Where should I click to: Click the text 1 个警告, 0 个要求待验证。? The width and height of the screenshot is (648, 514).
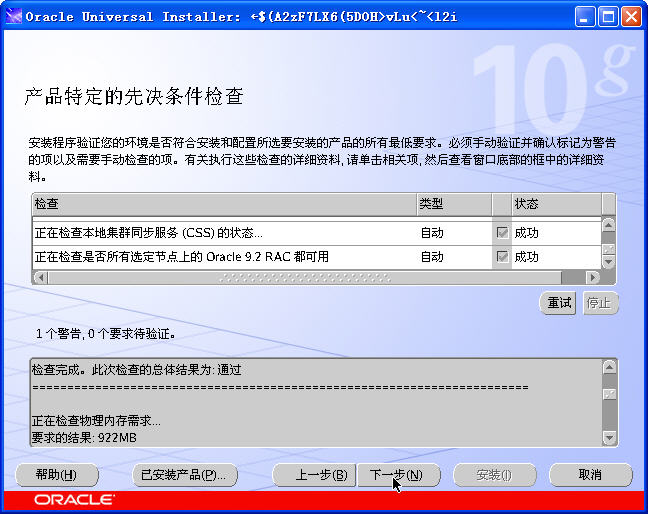[105, 333]
